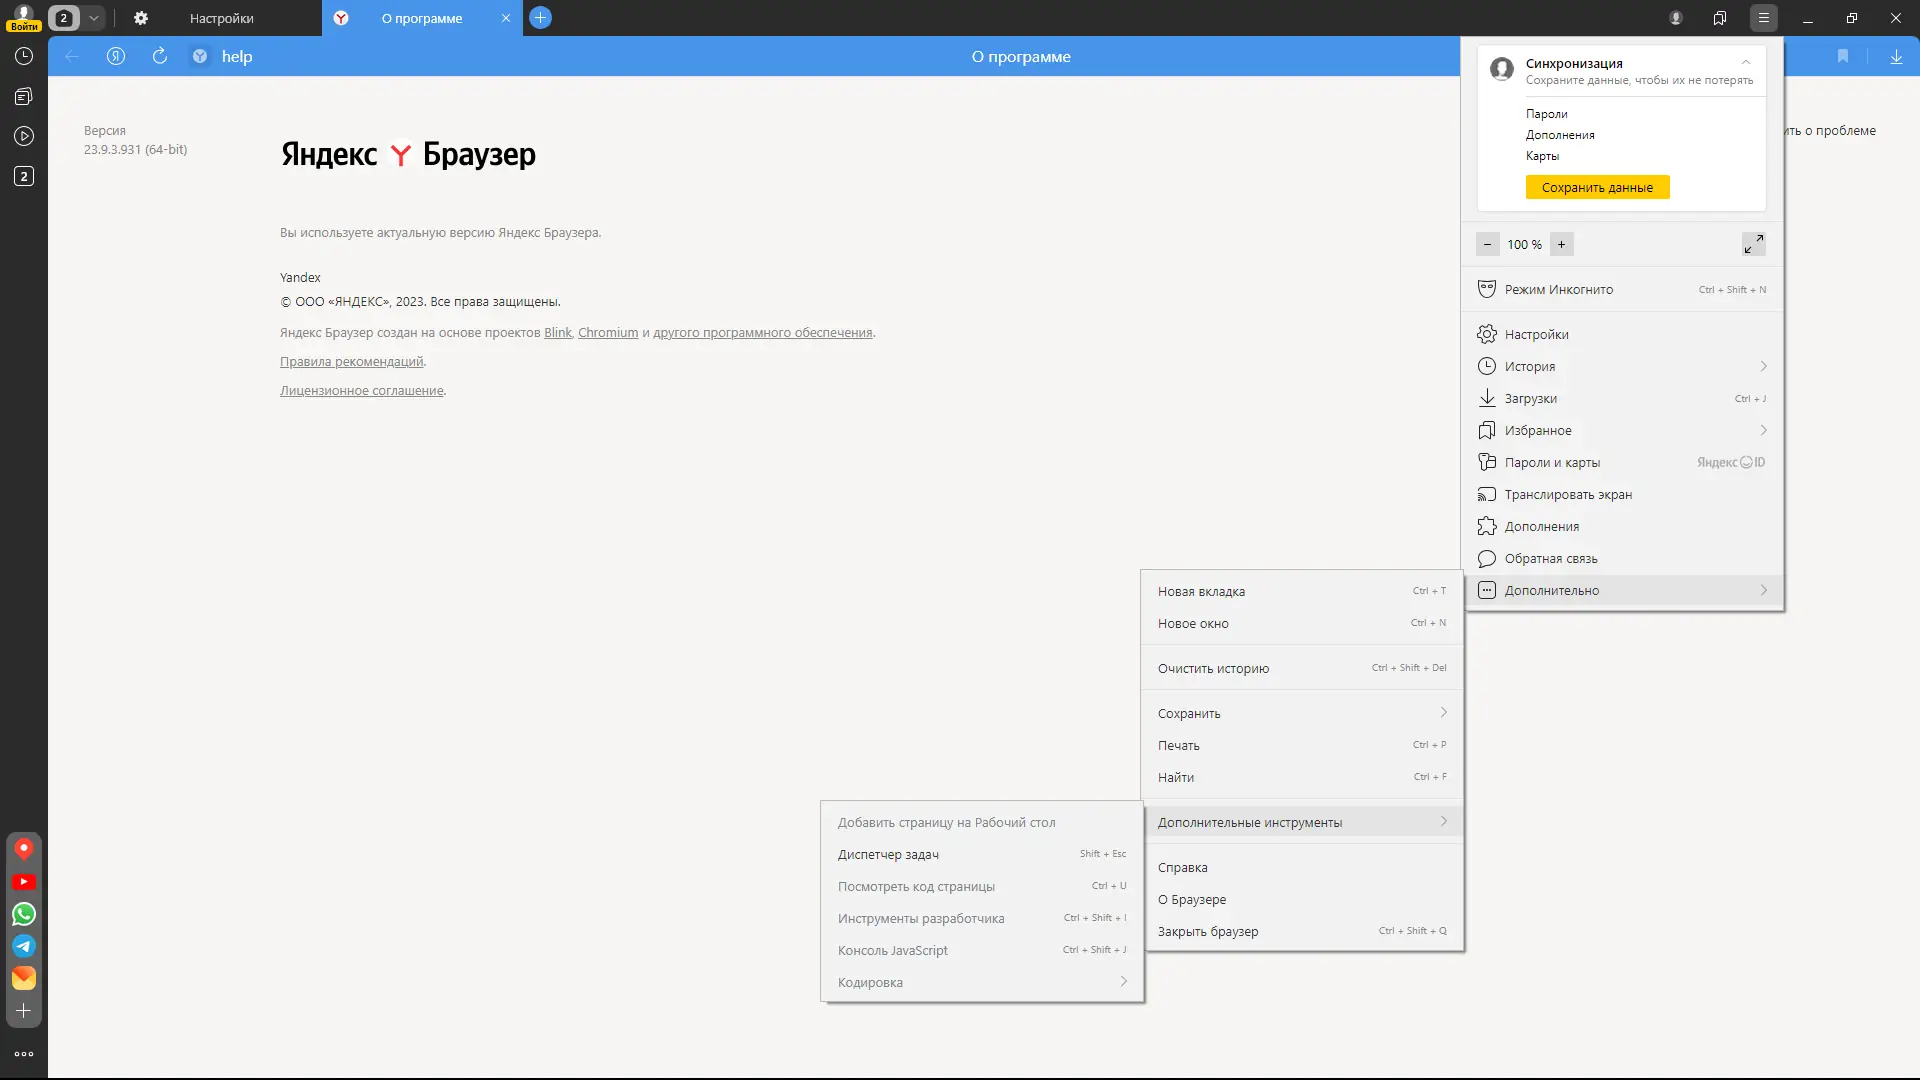Switch to the Настройки tab

(x=221, y=18)
